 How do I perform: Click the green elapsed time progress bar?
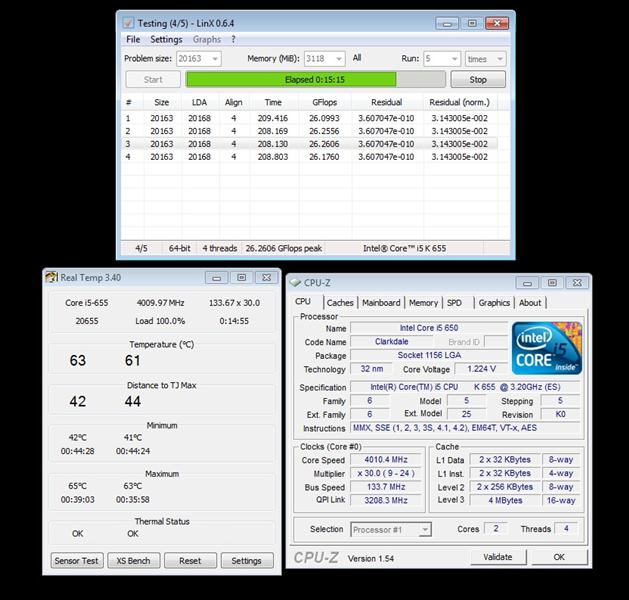point(315,80)
